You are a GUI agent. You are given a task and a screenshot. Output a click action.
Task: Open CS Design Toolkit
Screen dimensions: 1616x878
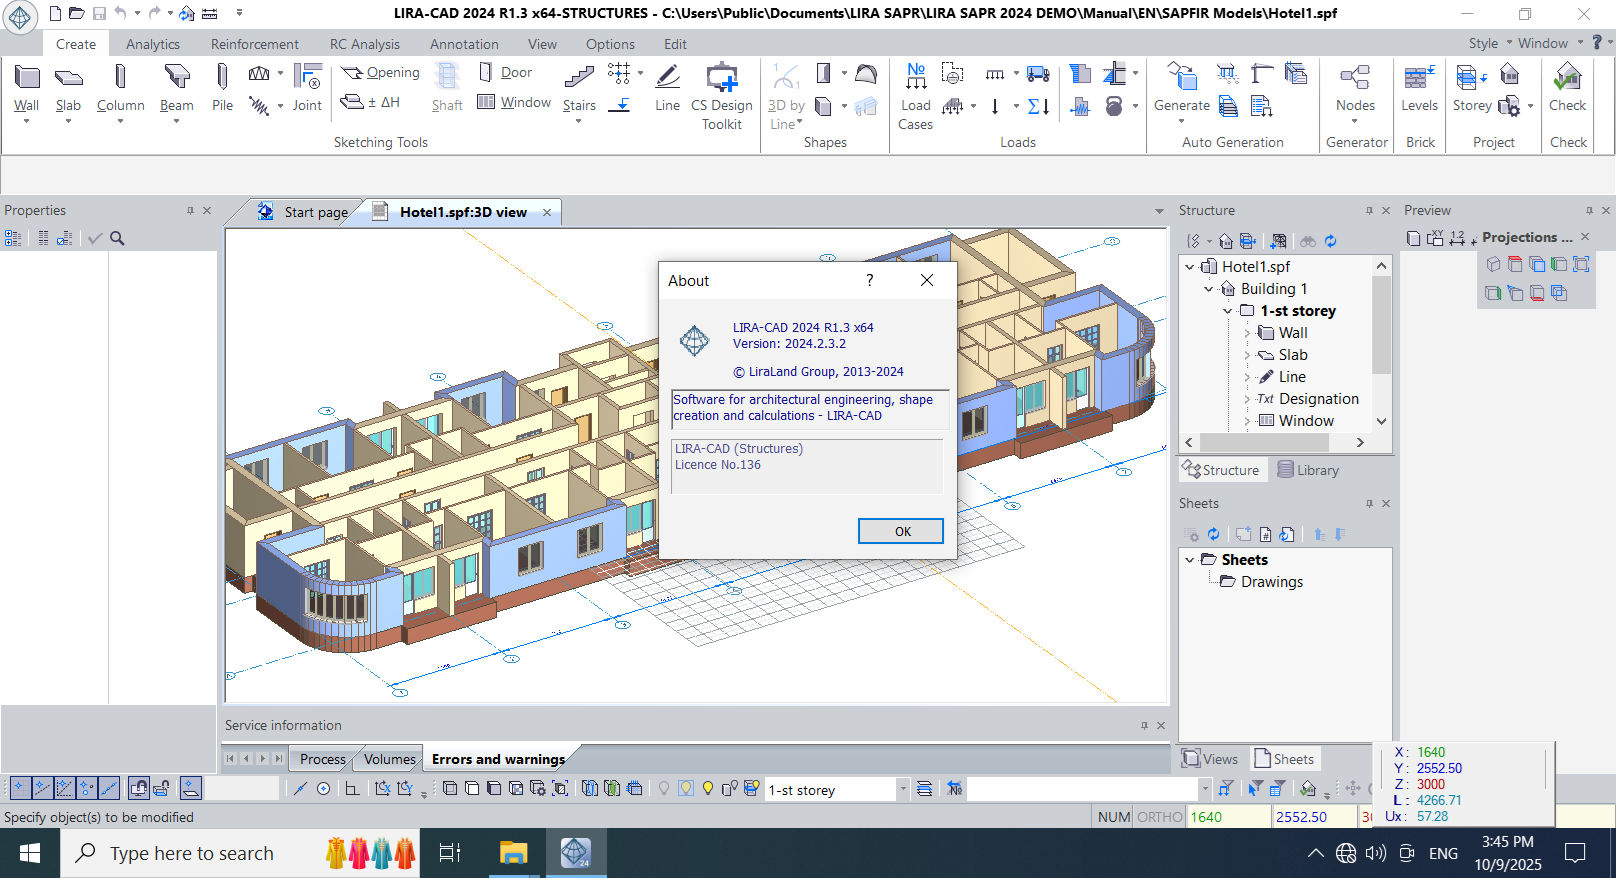(x=721, y=97)
